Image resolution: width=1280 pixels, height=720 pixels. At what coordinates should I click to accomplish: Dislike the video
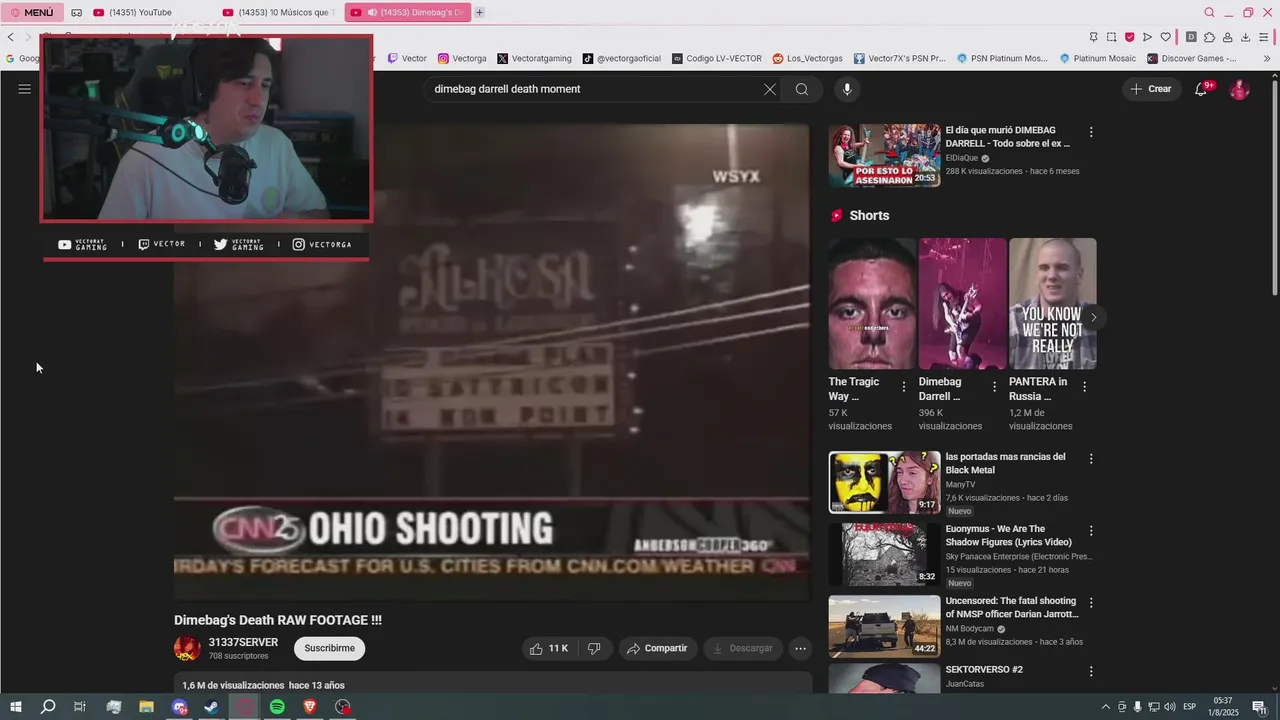point(594,648)
